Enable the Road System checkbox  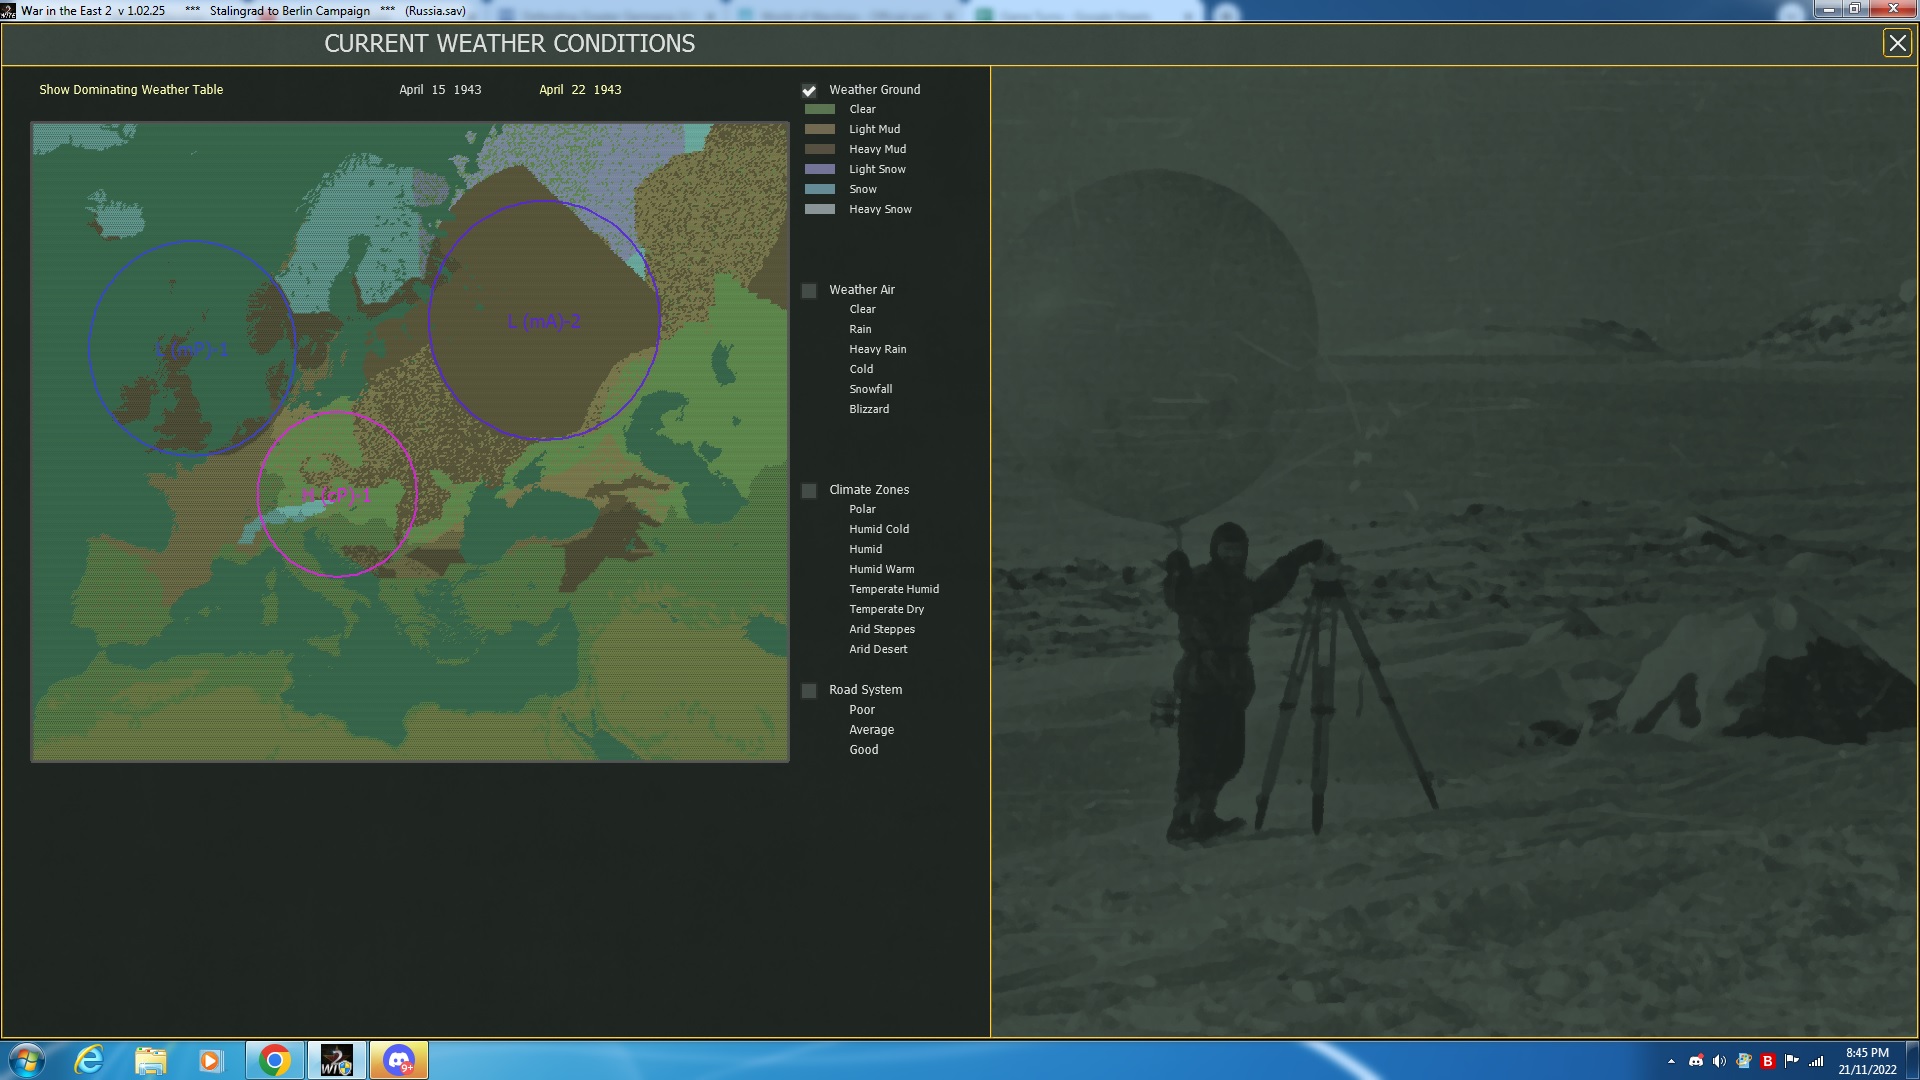[809, 691]
